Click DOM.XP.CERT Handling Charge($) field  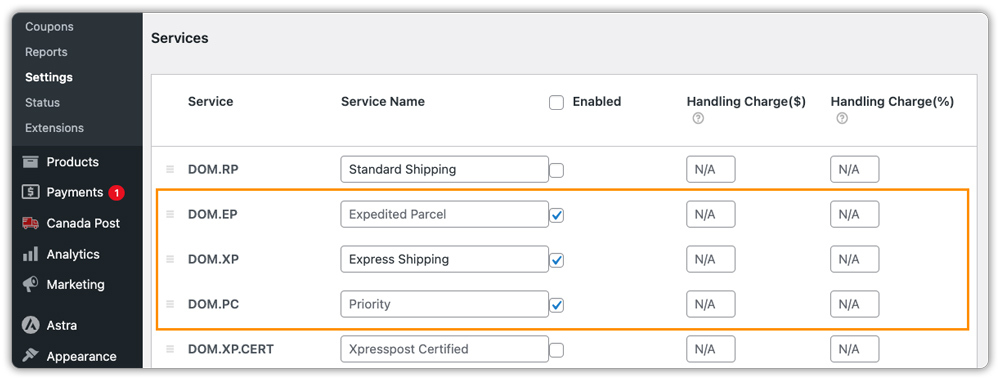[x=710, y=349]
